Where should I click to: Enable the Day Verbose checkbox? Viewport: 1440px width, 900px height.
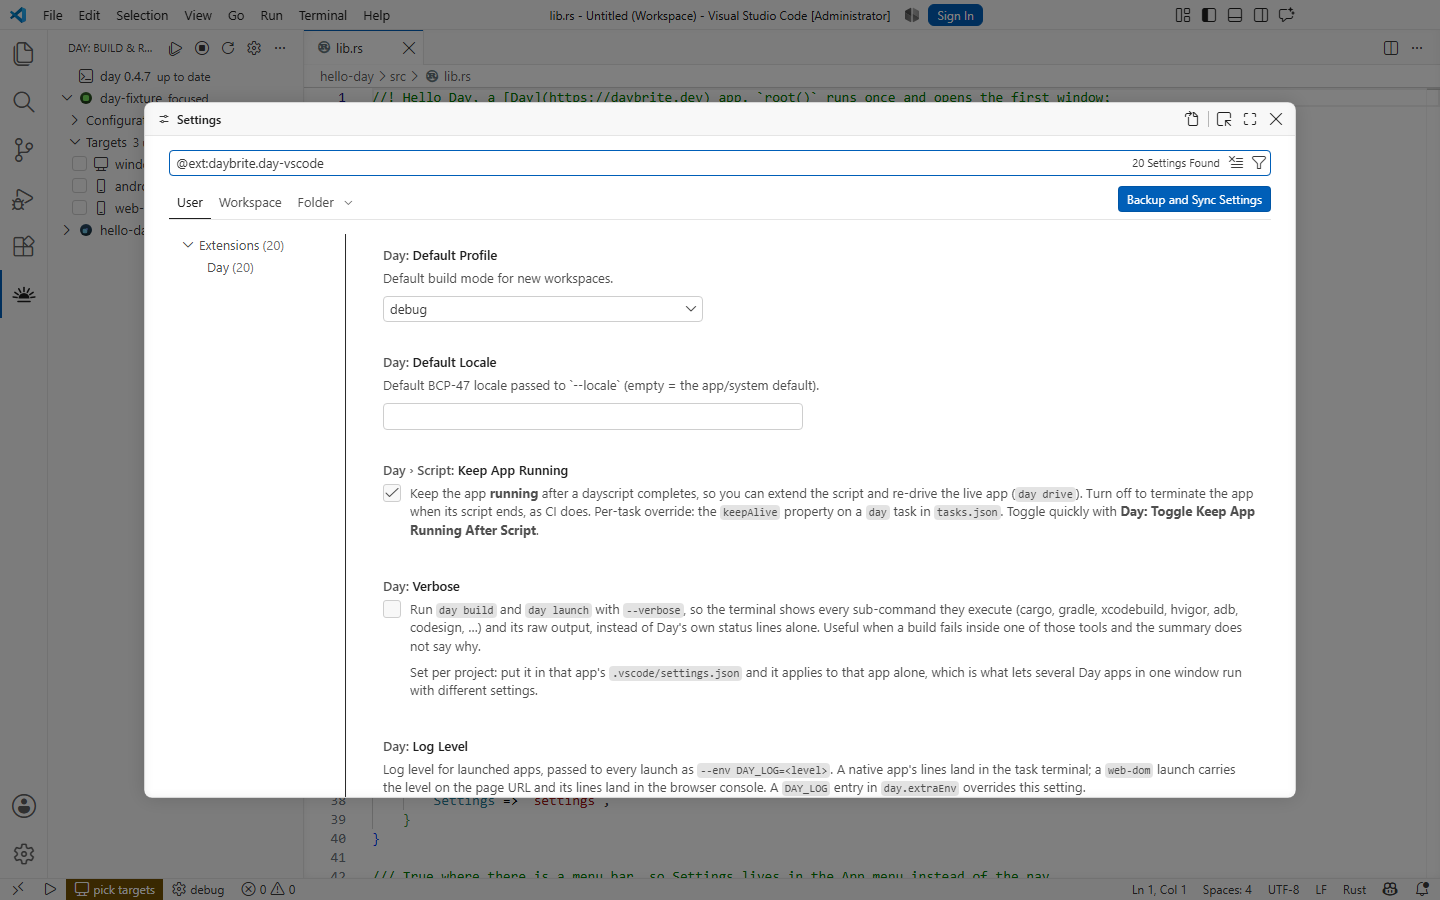[392, 609]
